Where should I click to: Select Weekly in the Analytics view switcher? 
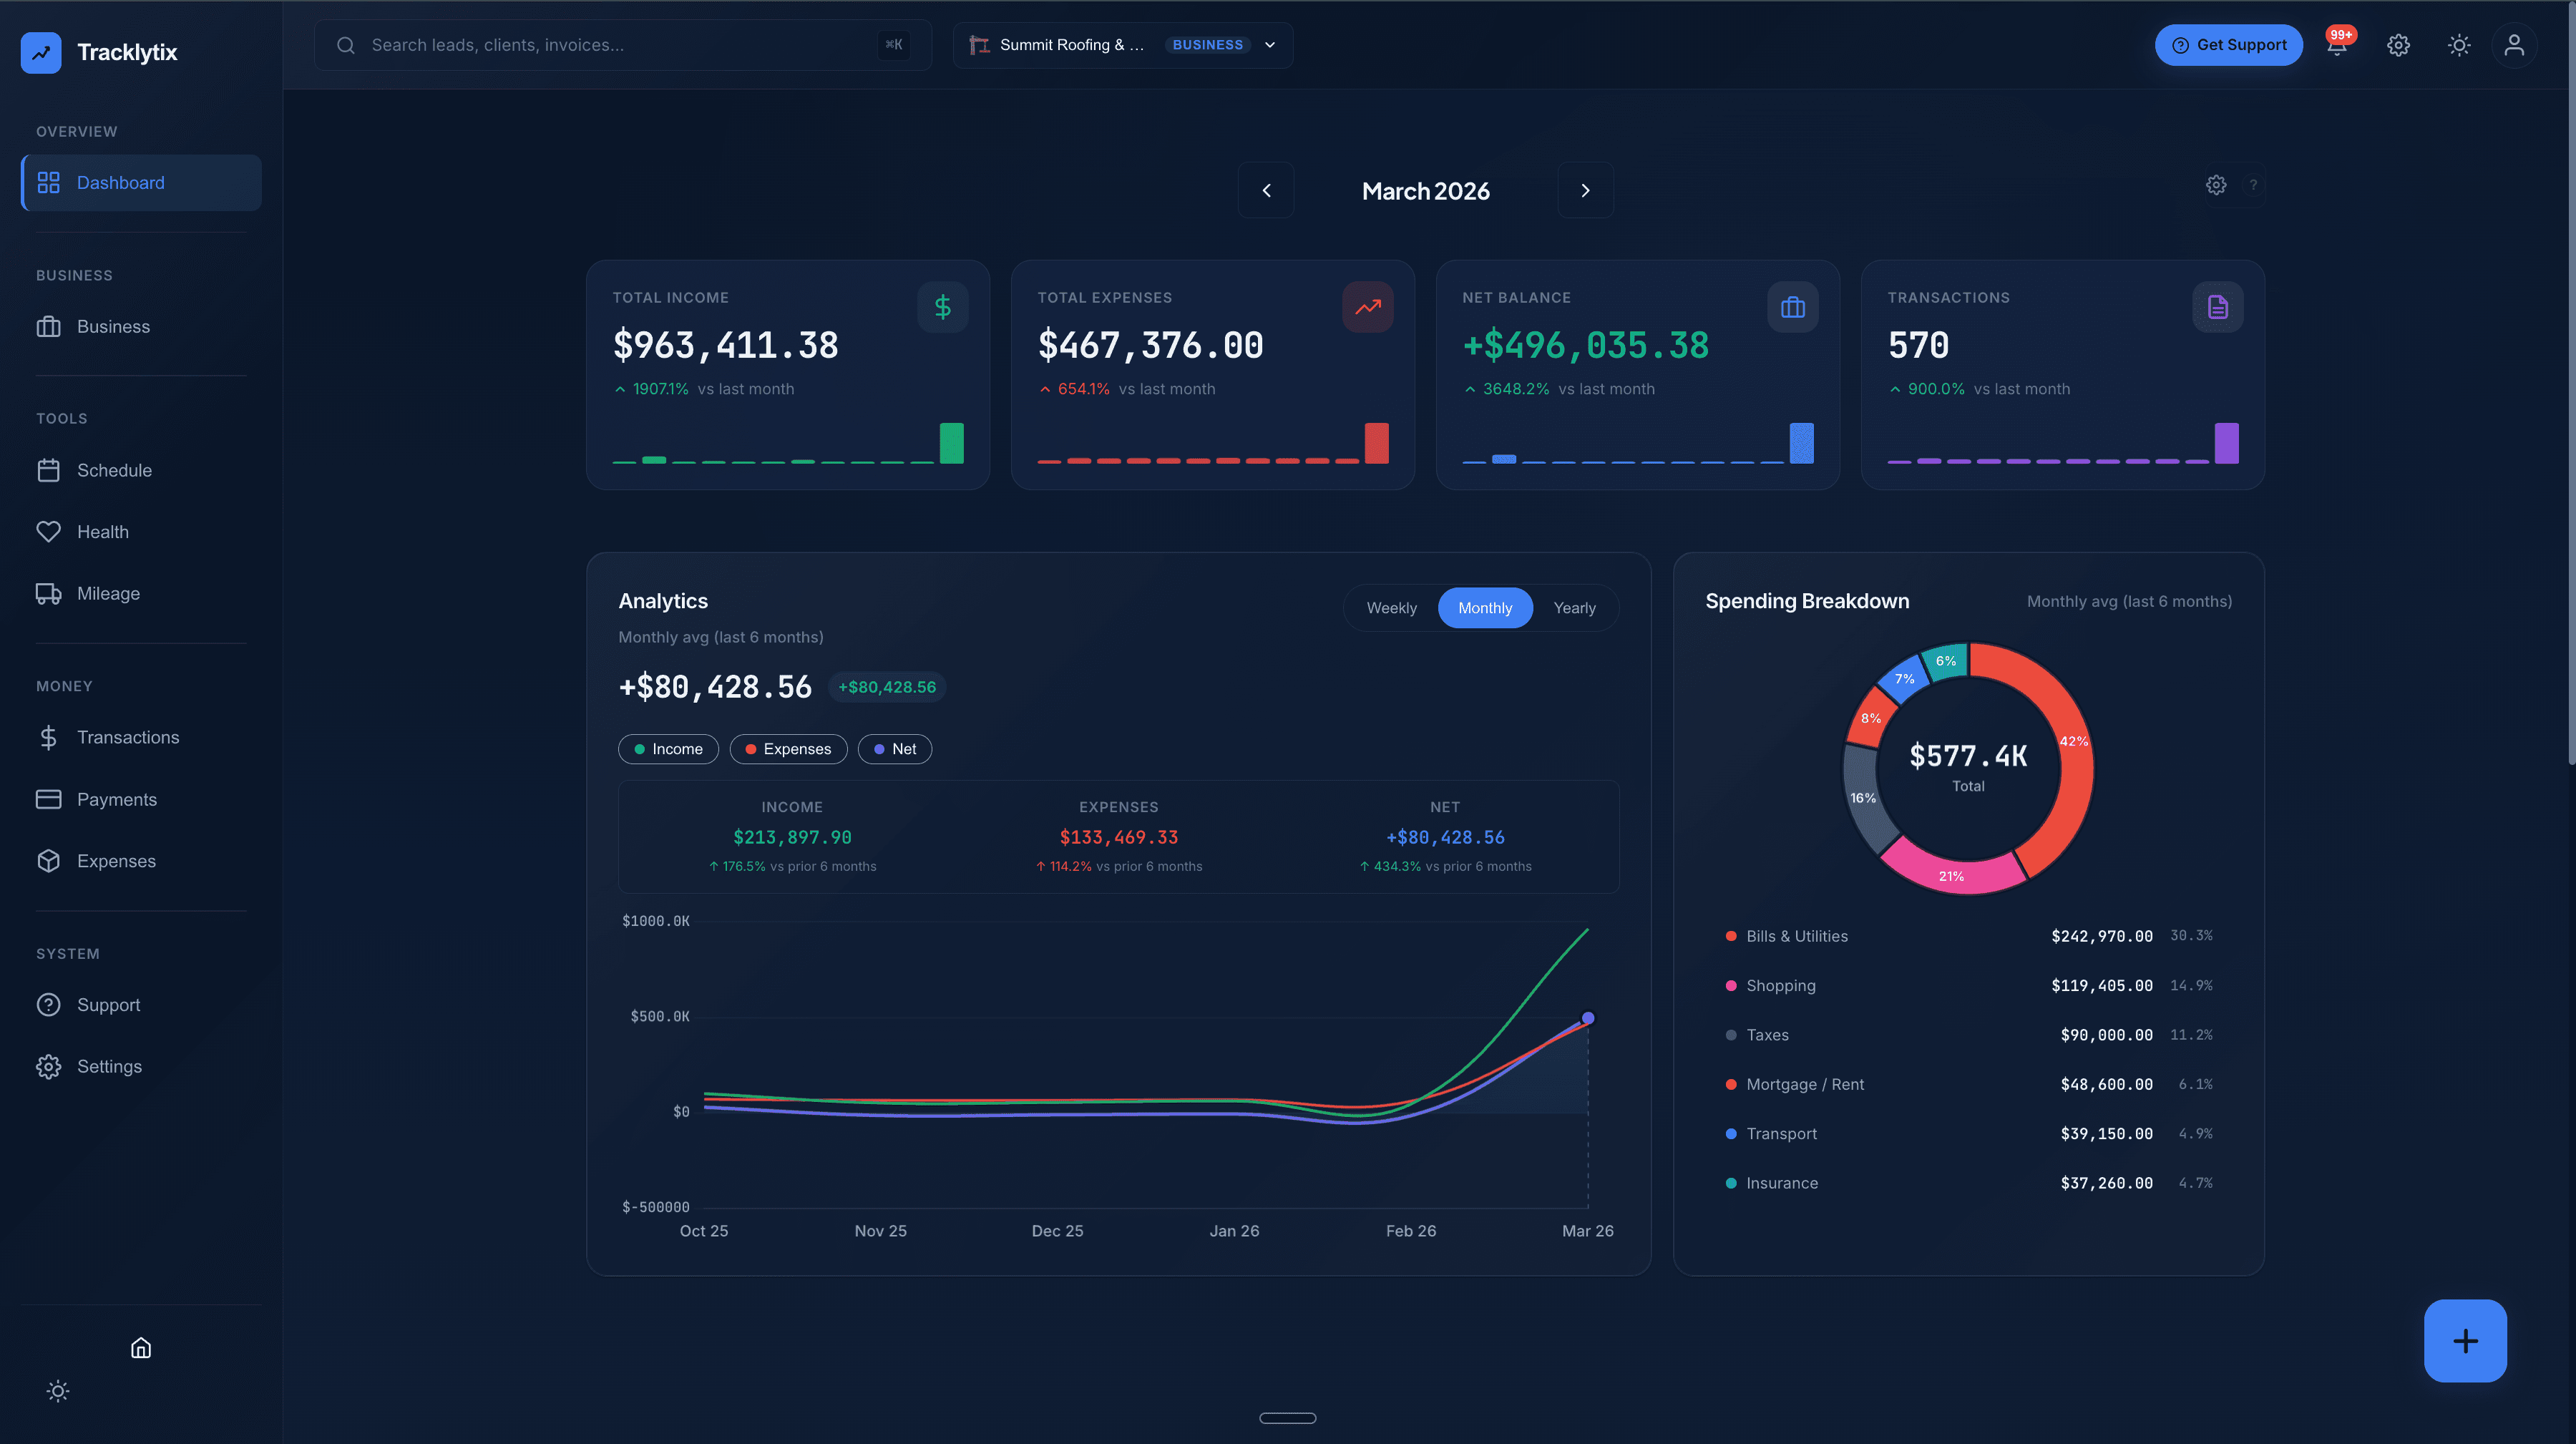point(1392,607)
